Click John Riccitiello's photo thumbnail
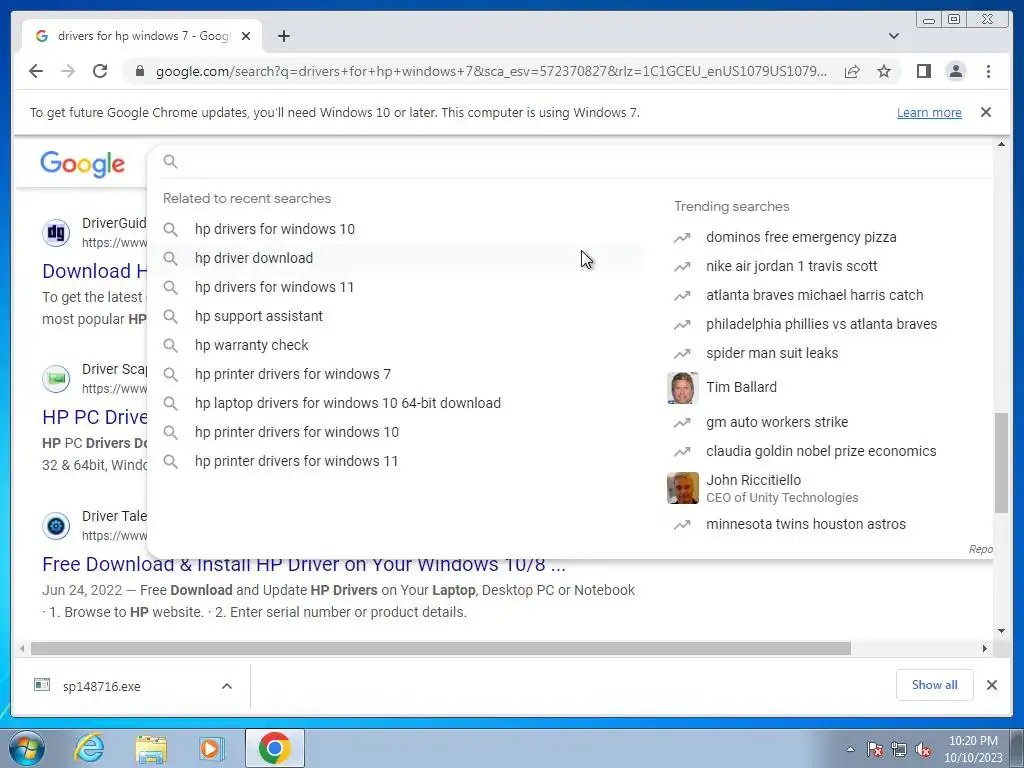This screenshot has height=768, width=1024. point(682,488)
